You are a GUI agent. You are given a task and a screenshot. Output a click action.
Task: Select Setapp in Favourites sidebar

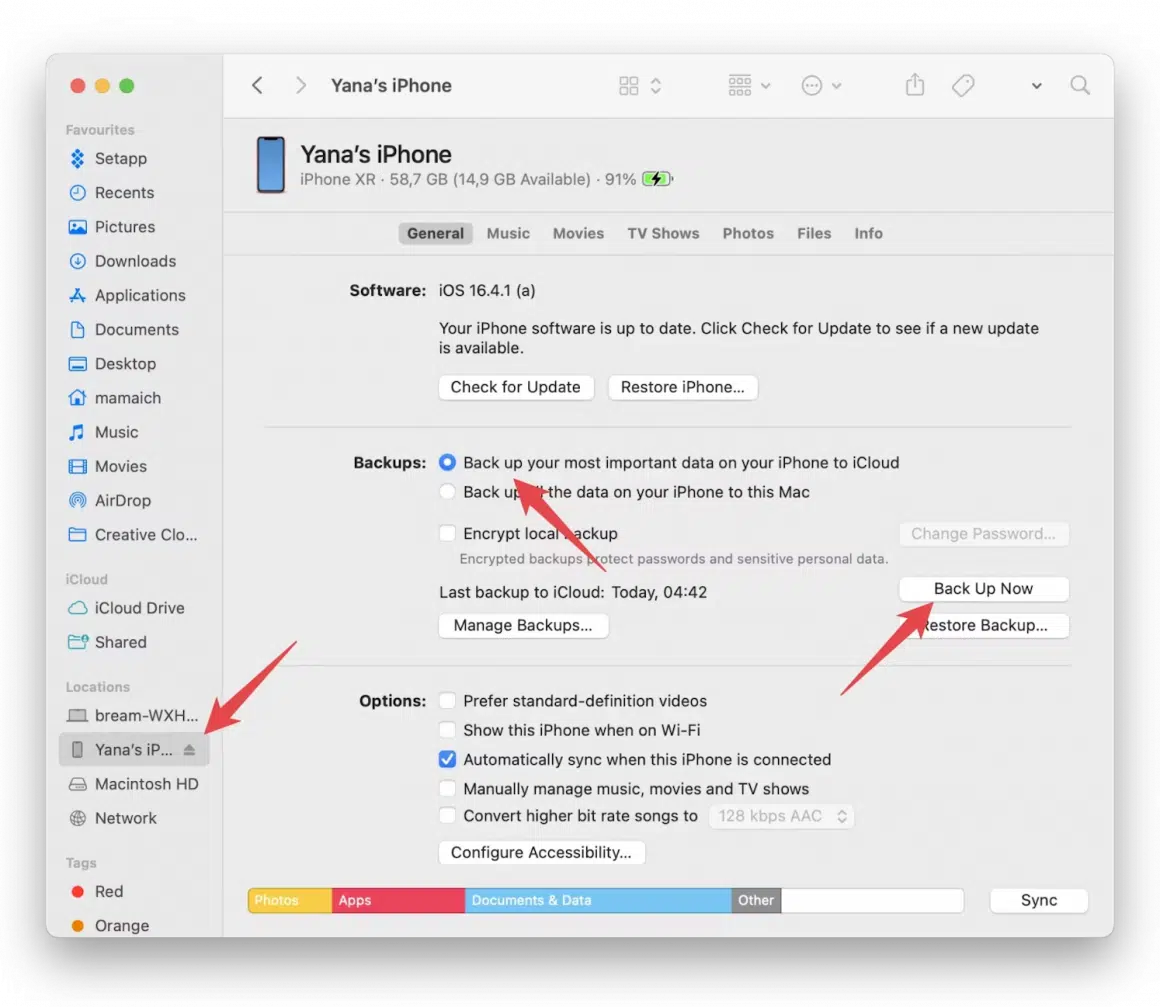pos(120,159)
